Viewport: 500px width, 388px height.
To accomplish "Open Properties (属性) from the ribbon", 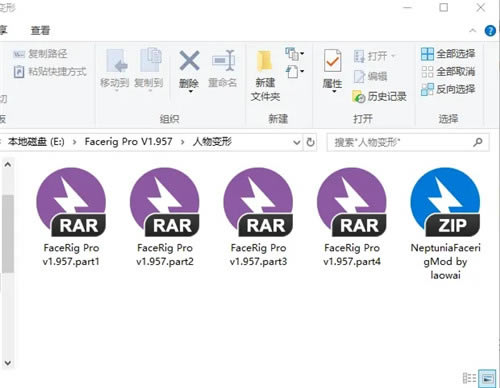I will pos(332,70).
